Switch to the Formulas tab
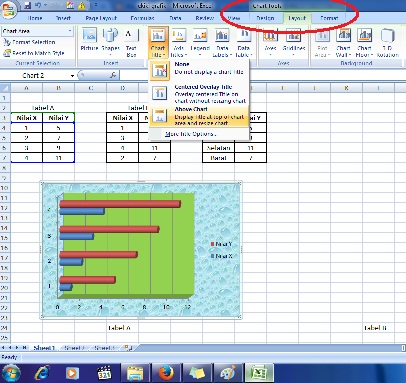406x383 pixels. pyautogui.click(x=142, y=18)
